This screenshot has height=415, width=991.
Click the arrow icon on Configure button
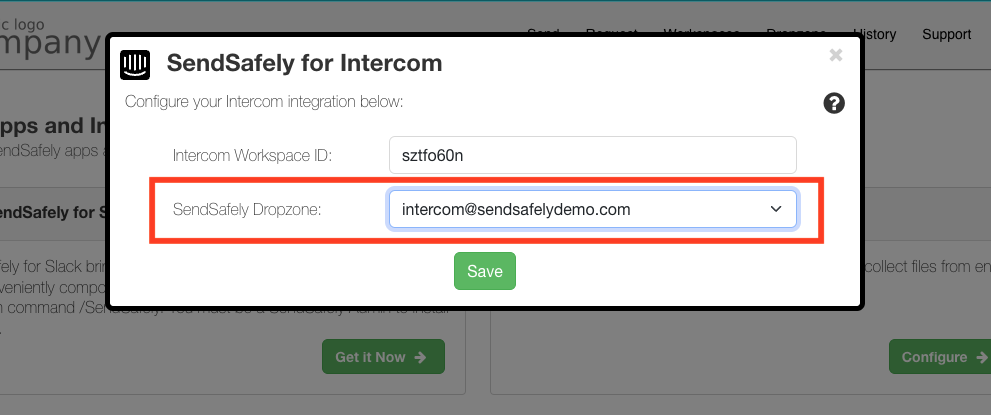coord(982,357)
